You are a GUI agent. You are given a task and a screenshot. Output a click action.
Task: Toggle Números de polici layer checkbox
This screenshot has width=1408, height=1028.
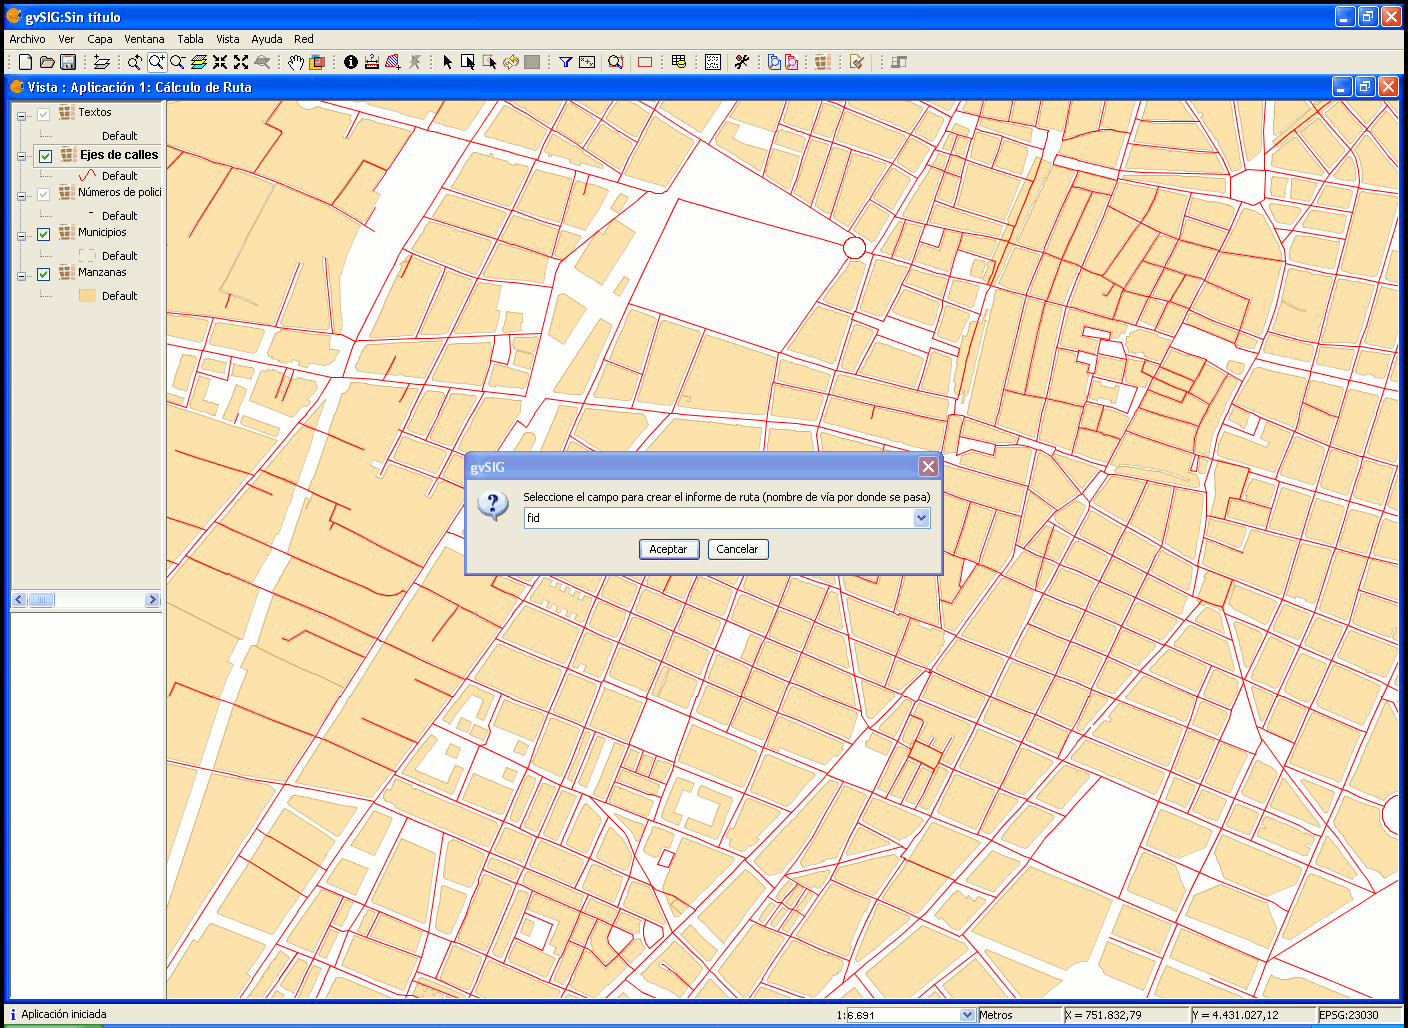[x=43, y=194]
